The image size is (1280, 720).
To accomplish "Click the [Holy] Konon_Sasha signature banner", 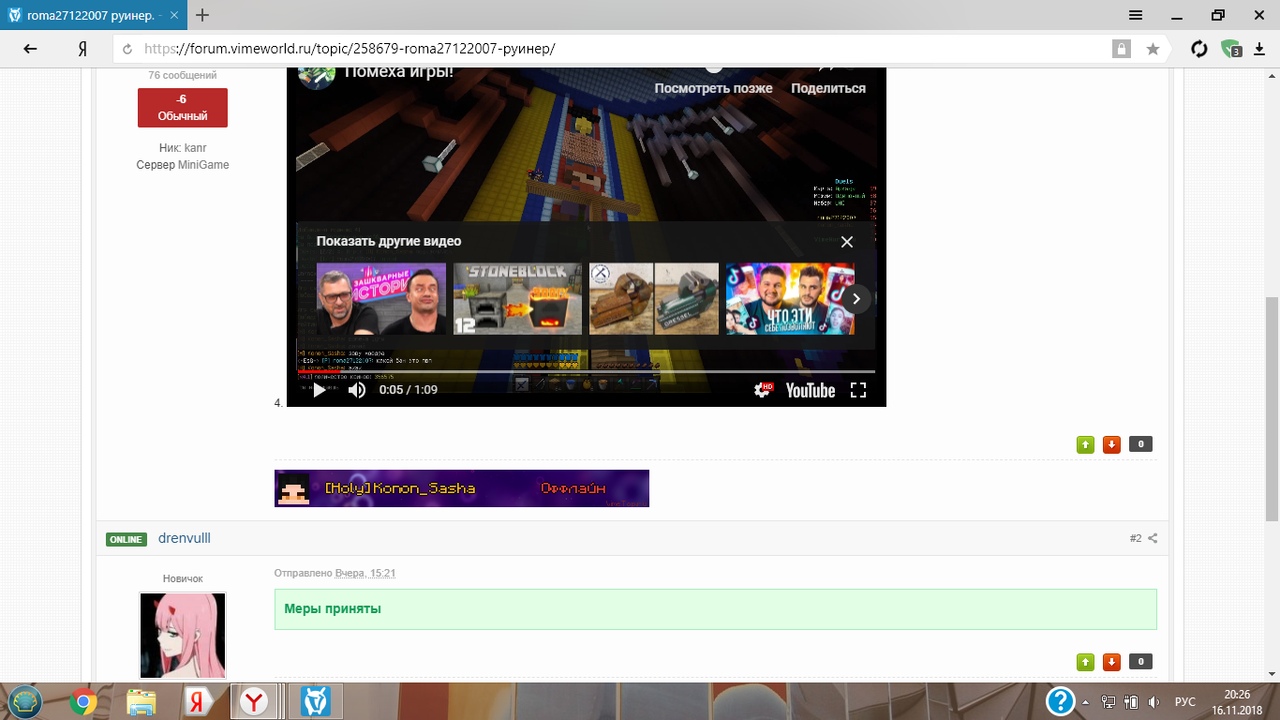I will [x=462, y=488].
